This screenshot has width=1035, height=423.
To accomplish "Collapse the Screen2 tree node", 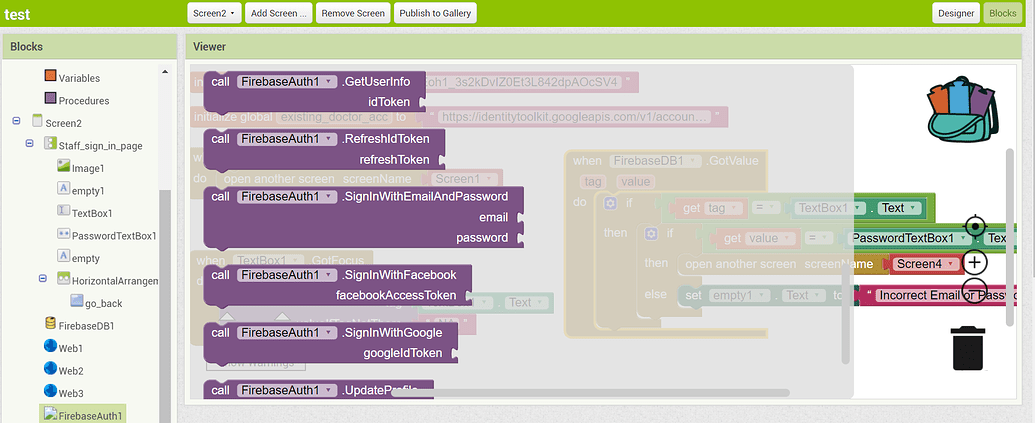I will 16,122.
